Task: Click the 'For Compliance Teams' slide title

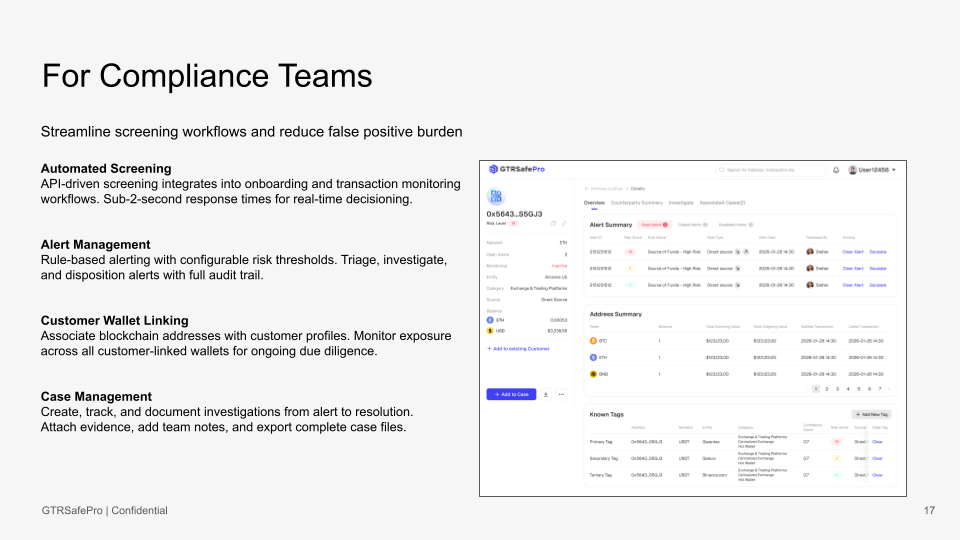Action: (207, 76)
